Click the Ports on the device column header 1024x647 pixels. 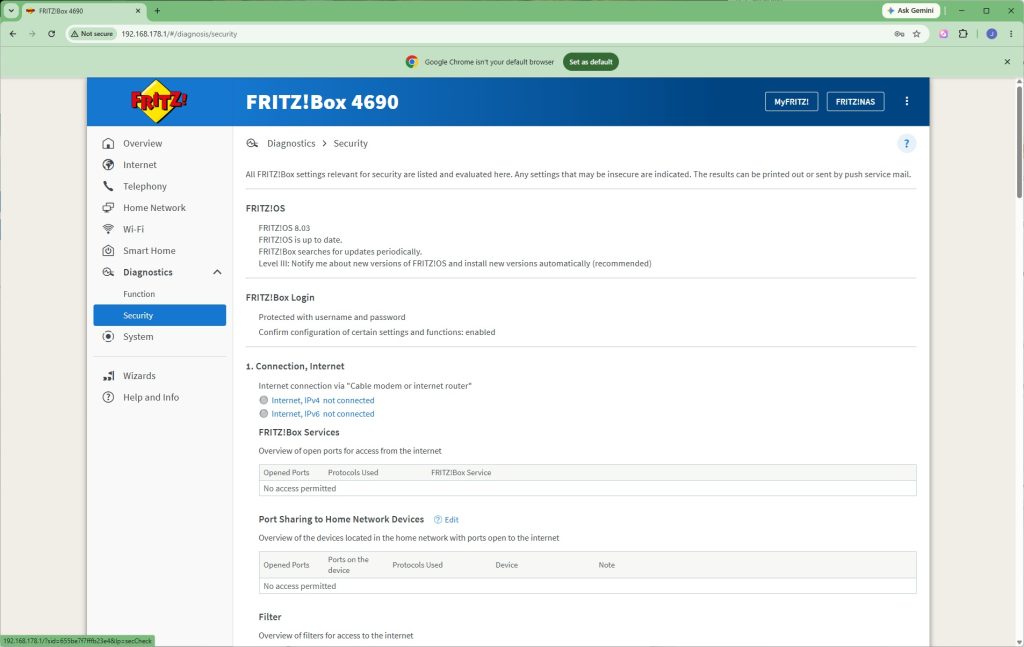(x=348, y=565)
